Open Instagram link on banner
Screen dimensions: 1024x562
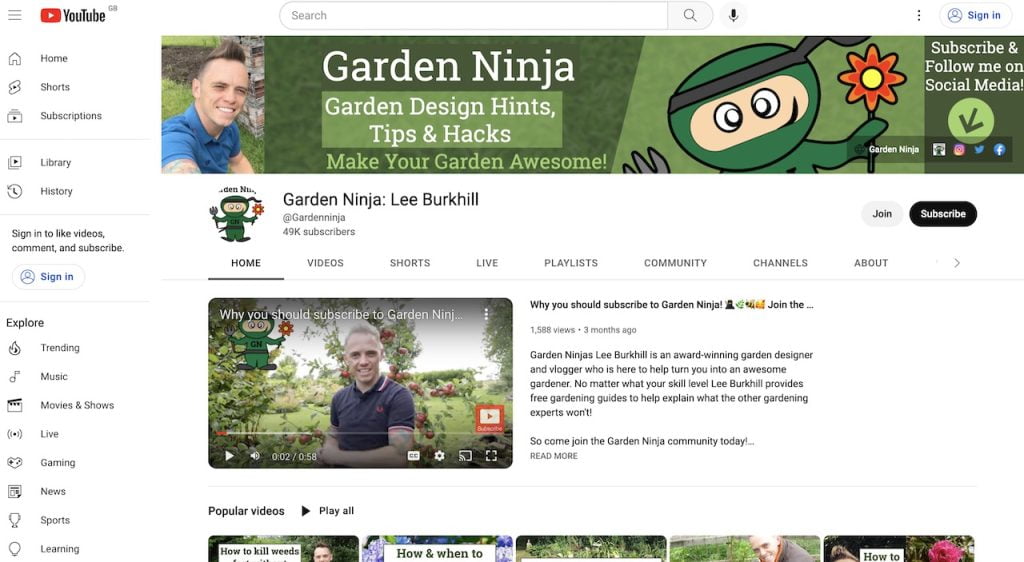(x=959, y=149)
